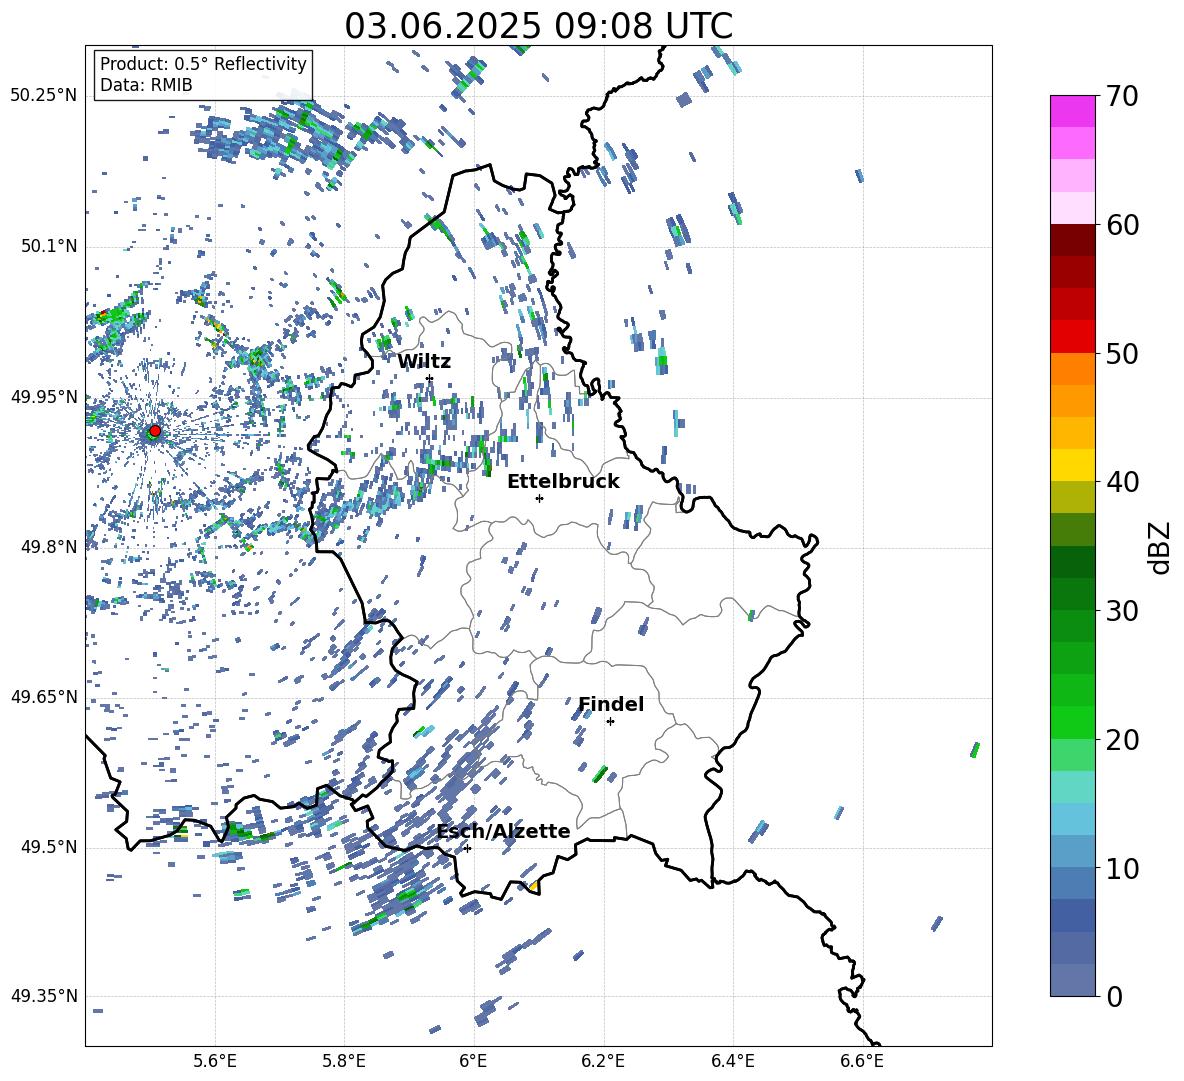Click the 49.95°N latitude label

pyautogui.click(x=44, y=396)
